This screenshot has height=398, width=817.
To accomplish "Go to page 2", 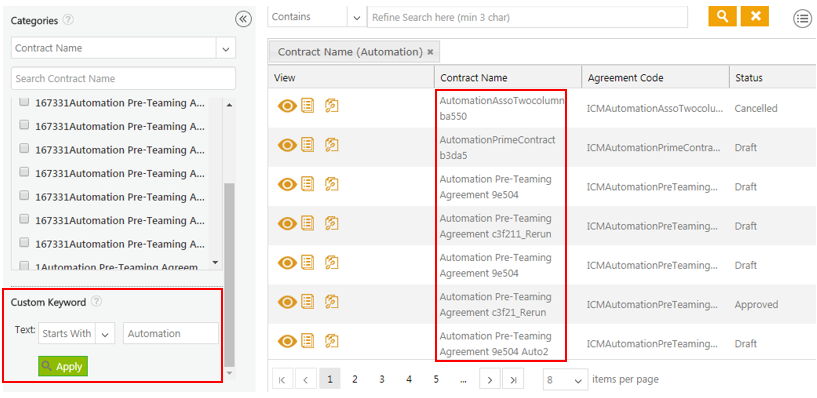I will point(355,379).
